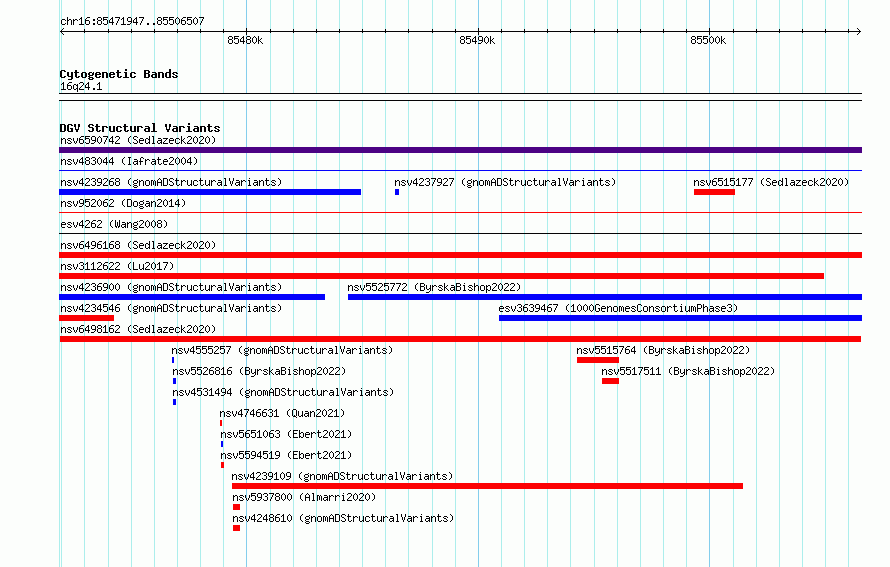Select the small red nsv5937800 marker

click(x=236, y=507)
